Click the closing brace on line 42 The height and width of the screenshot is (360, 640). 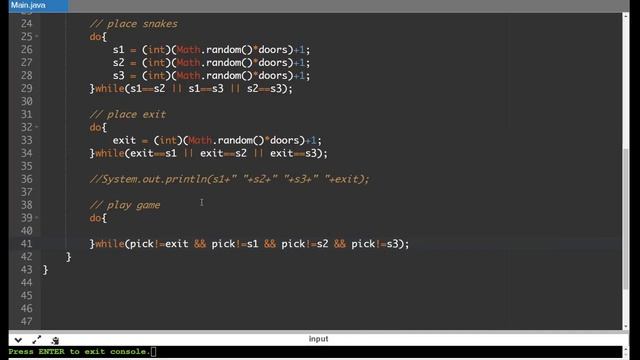pos(69,257)
